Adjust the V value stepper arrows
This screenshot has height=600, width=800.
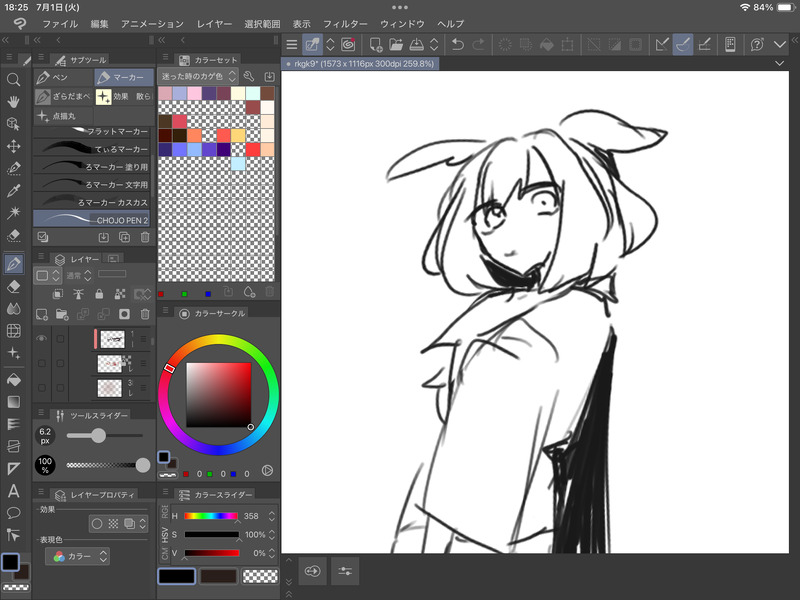coord(272,553)
